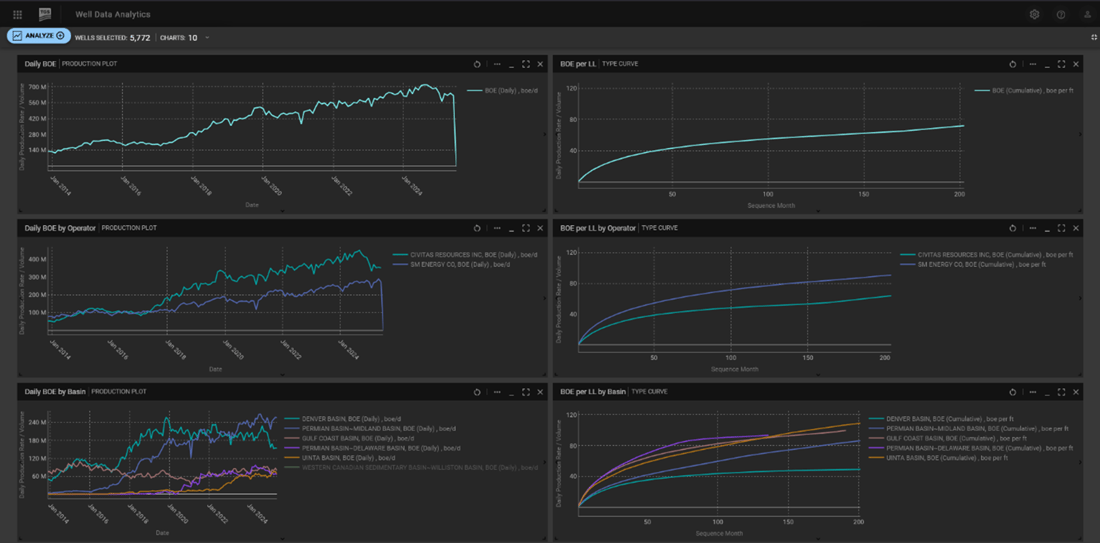The height and width of the screenshot is (543, 1100).
Task: Click the TGS logo icon
Action: coord(45,15)
